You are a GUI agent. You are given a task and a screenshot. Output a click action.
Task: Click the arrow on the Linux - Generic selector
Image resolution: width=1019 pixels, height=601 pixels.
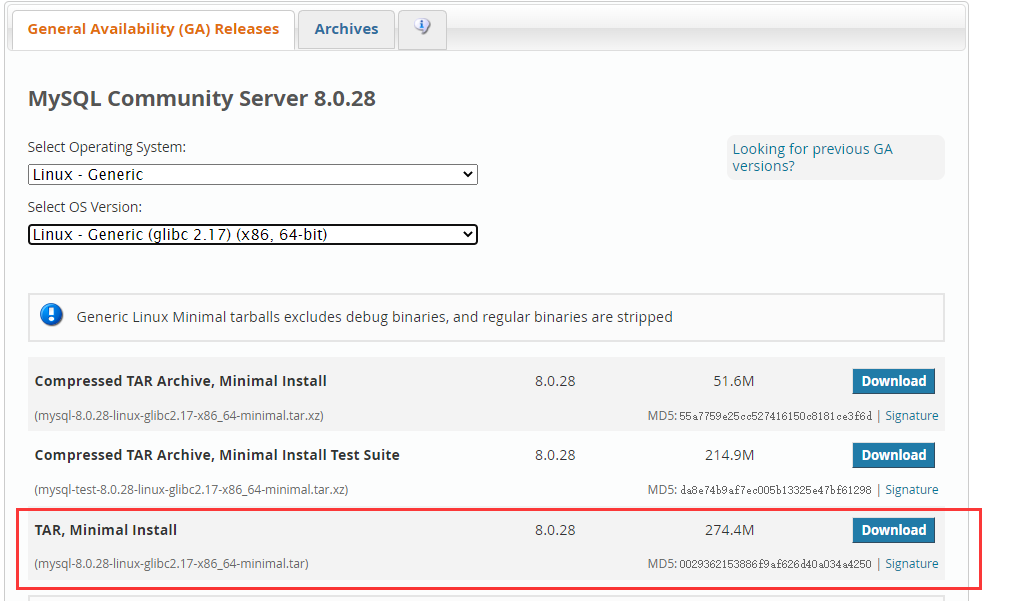point(468,174)
